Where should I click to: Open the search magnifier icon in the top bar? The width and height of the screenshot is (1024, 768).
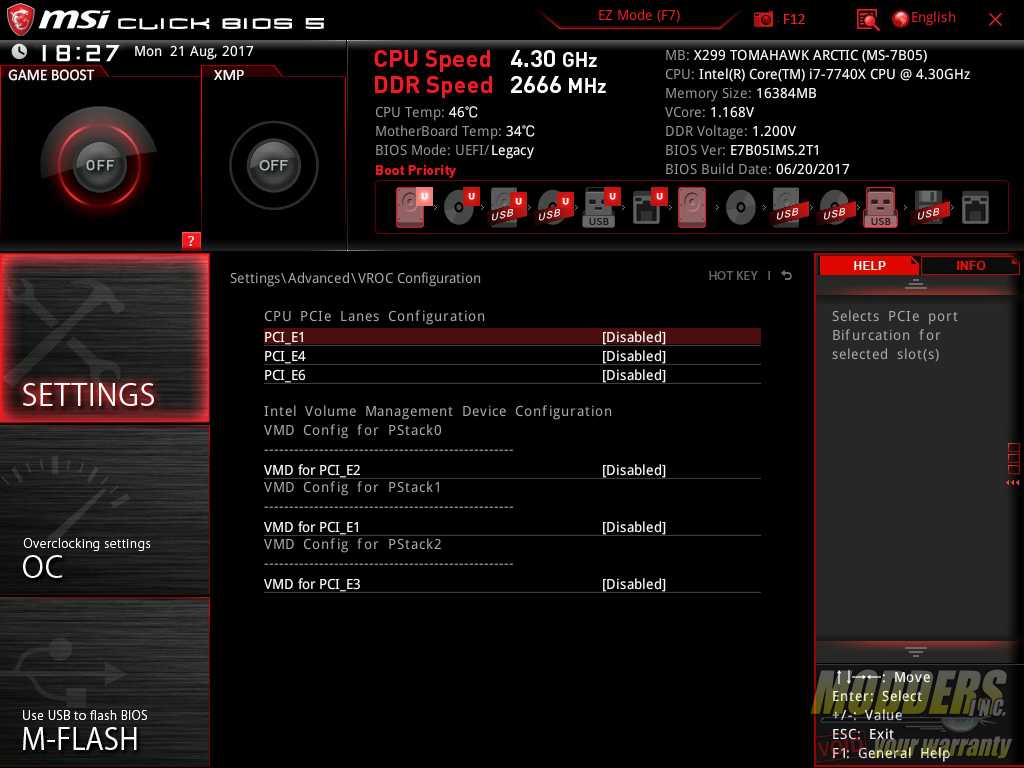(867, 19)
